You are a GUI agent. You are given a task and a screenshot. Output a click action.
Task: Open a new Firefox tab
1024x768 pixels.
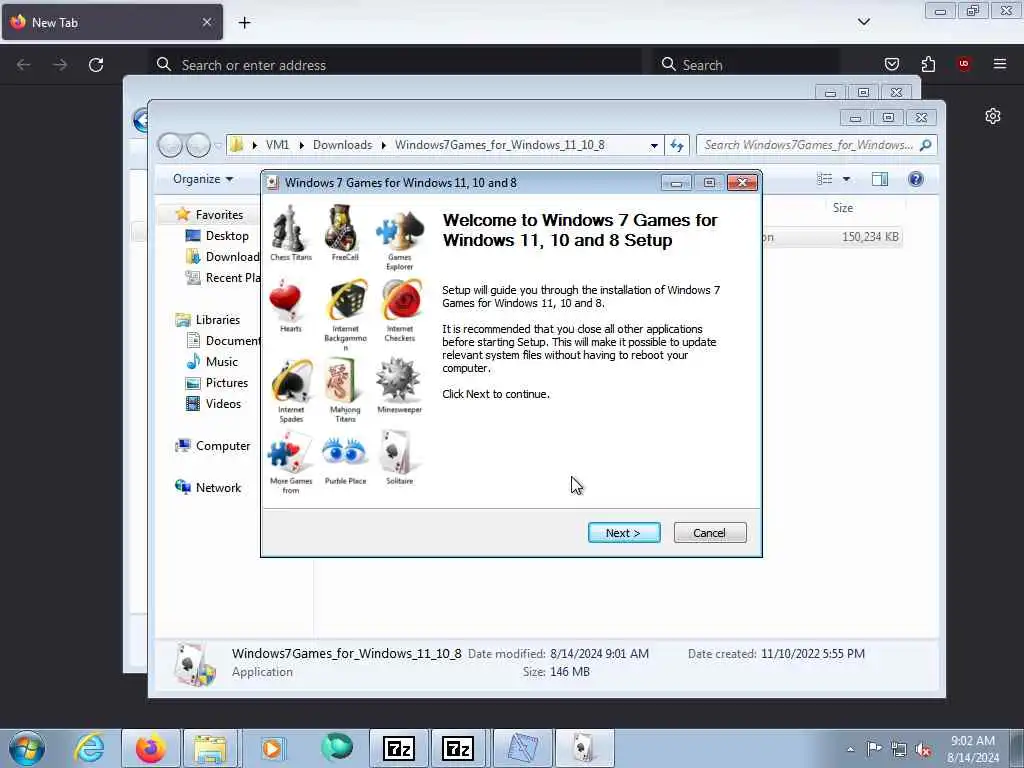(244, 22)
